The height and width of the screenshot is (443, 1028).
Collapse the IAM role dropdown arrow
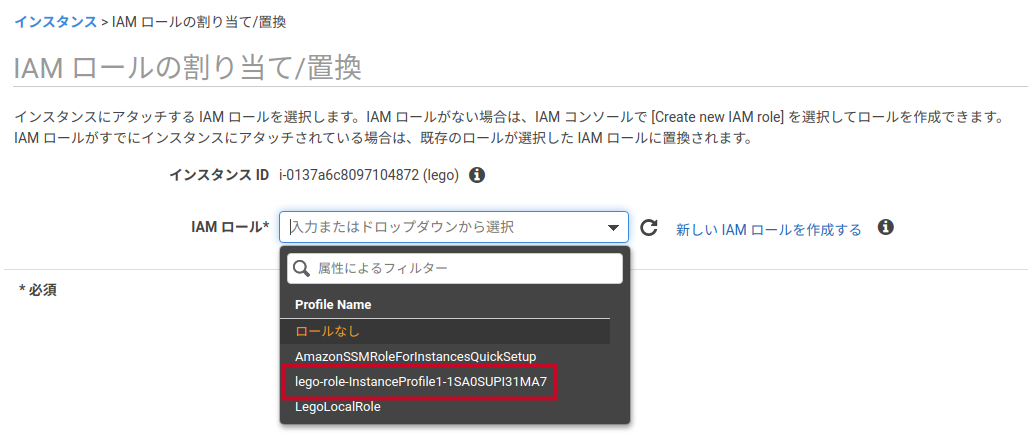(x=614, y=228)
